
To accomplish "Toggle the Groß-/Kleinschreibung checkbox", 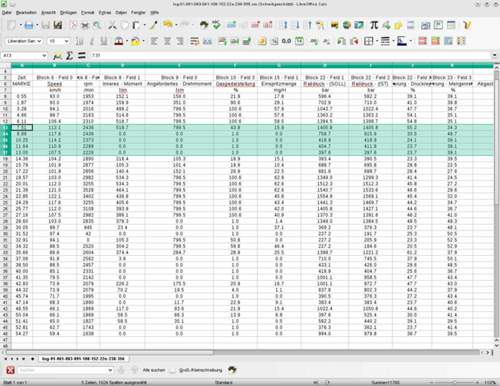I will (x=173, y=370).
